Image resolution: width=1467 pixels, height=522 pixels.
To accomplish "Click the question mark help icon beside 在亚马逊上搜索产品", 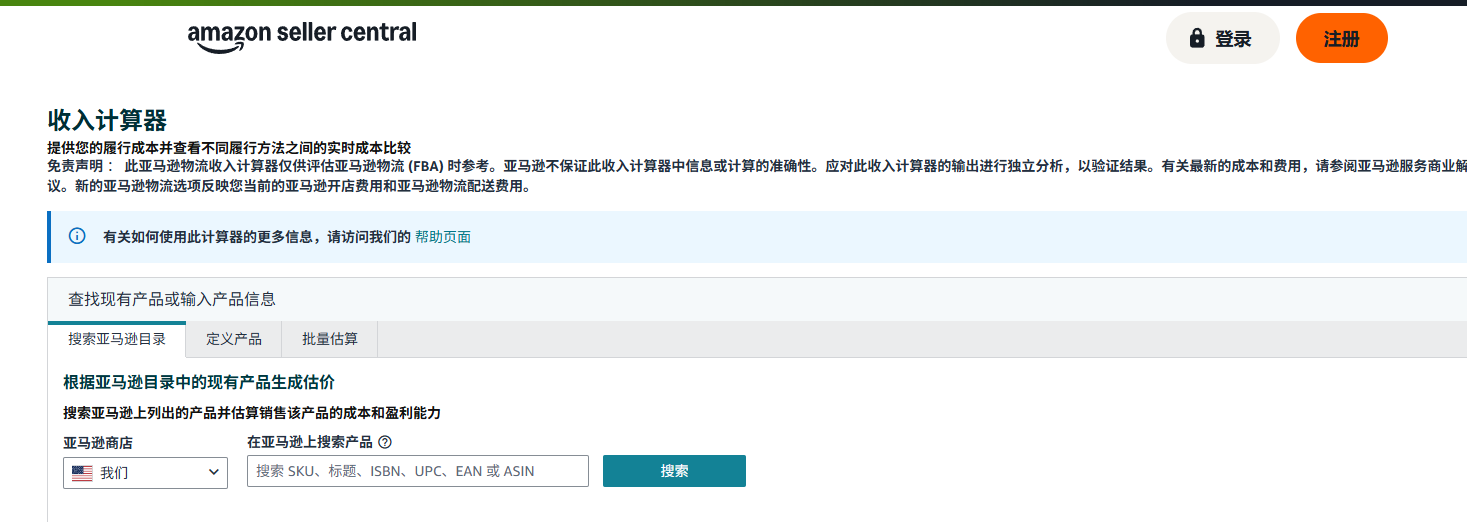I will [x=385, y=442].
